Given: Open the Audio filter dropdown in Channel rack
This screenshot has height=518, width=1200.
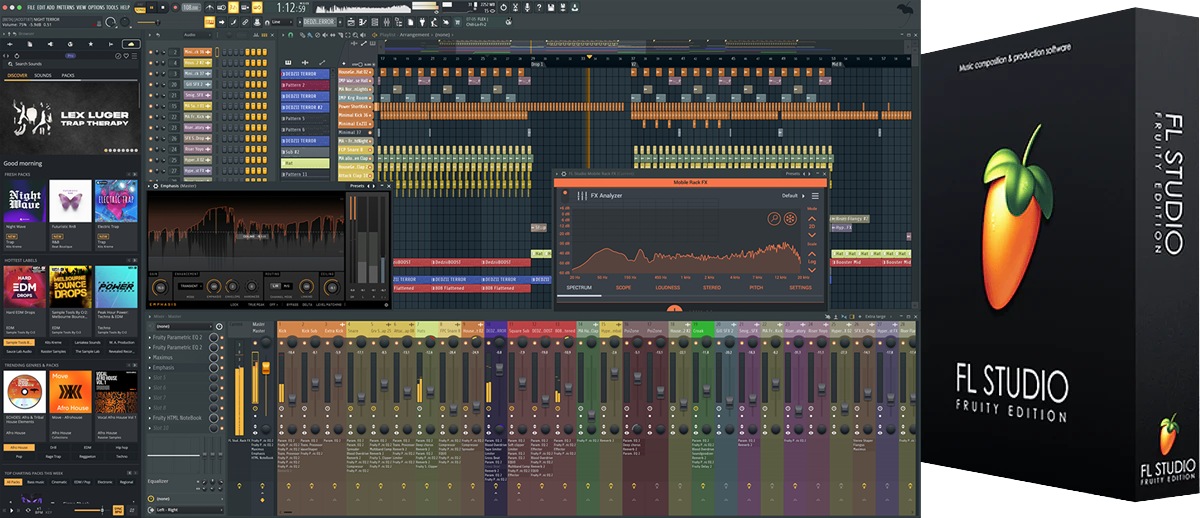Looking at the screenshot, I should tap(197, 35).
